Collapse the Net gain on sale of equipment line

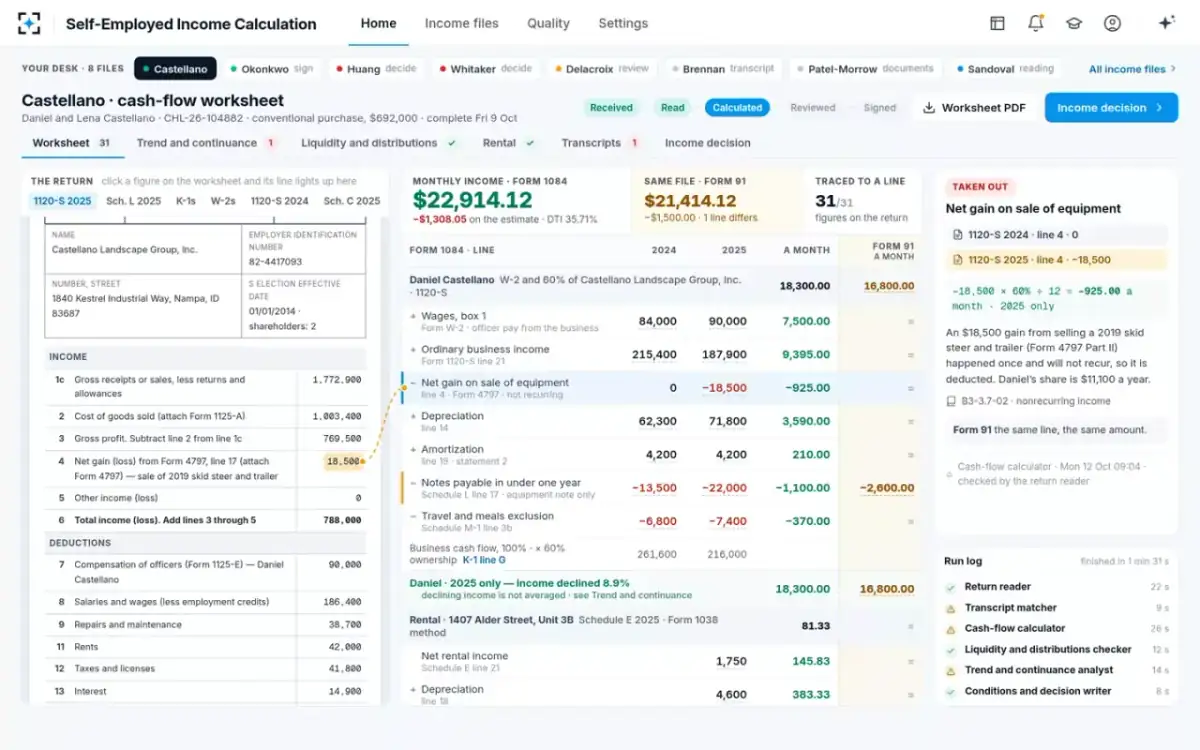[x=414, y=382]
